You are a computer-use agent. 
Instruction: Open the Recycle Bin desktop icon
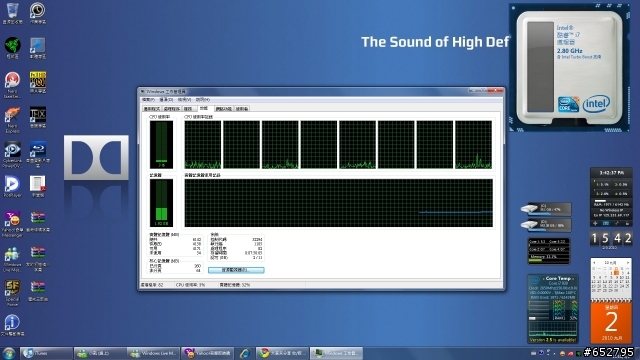click(x=12, y=12)
